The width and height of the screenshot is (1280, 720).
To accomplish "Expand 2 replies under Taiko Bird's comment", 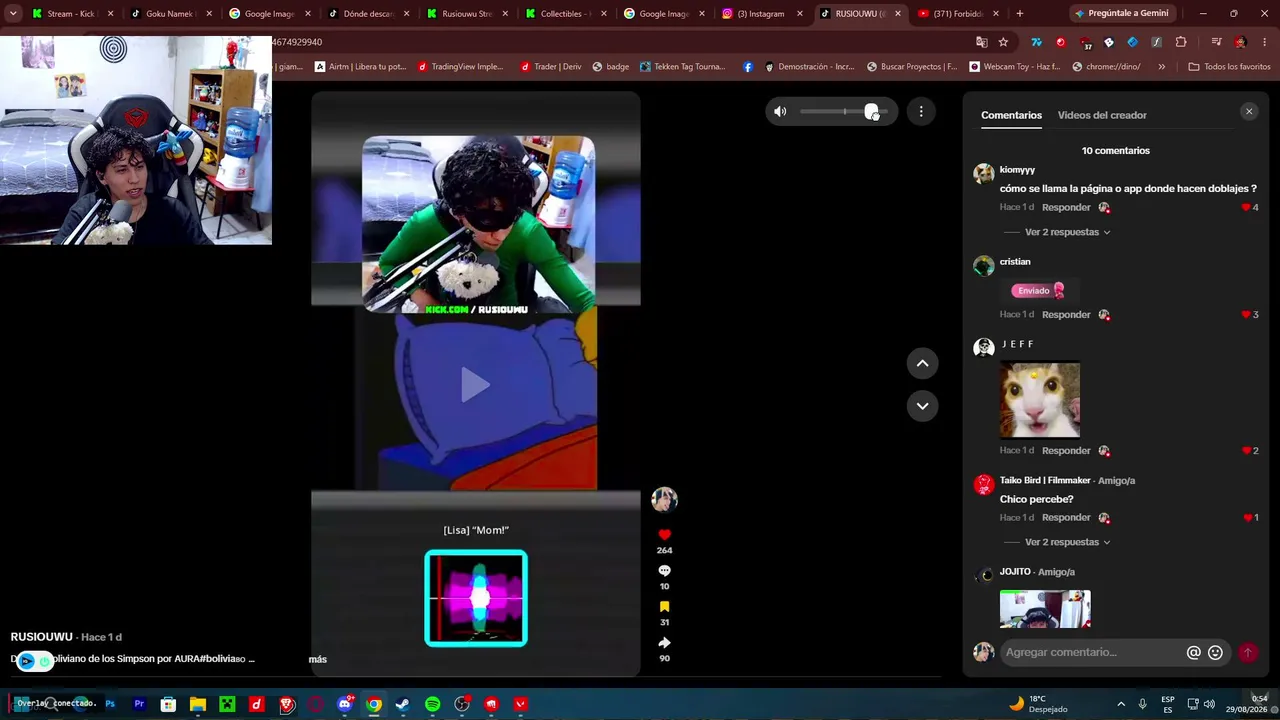I will pyautogui.click(x=1067, y=542).
